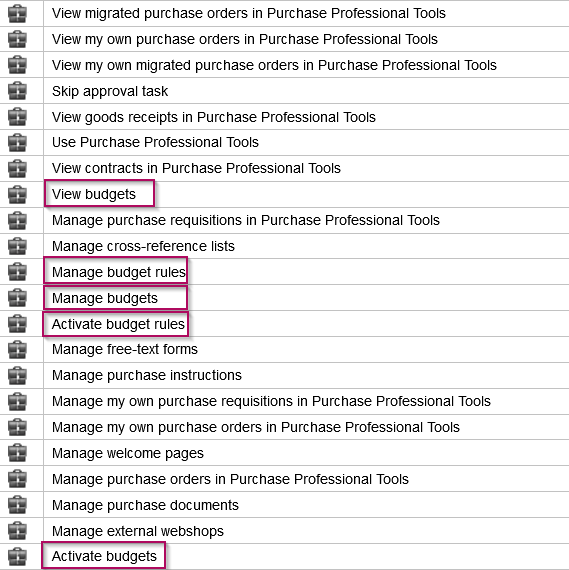Click briefcase icon next to Manage free-text forms

click(x=17, y=349)
